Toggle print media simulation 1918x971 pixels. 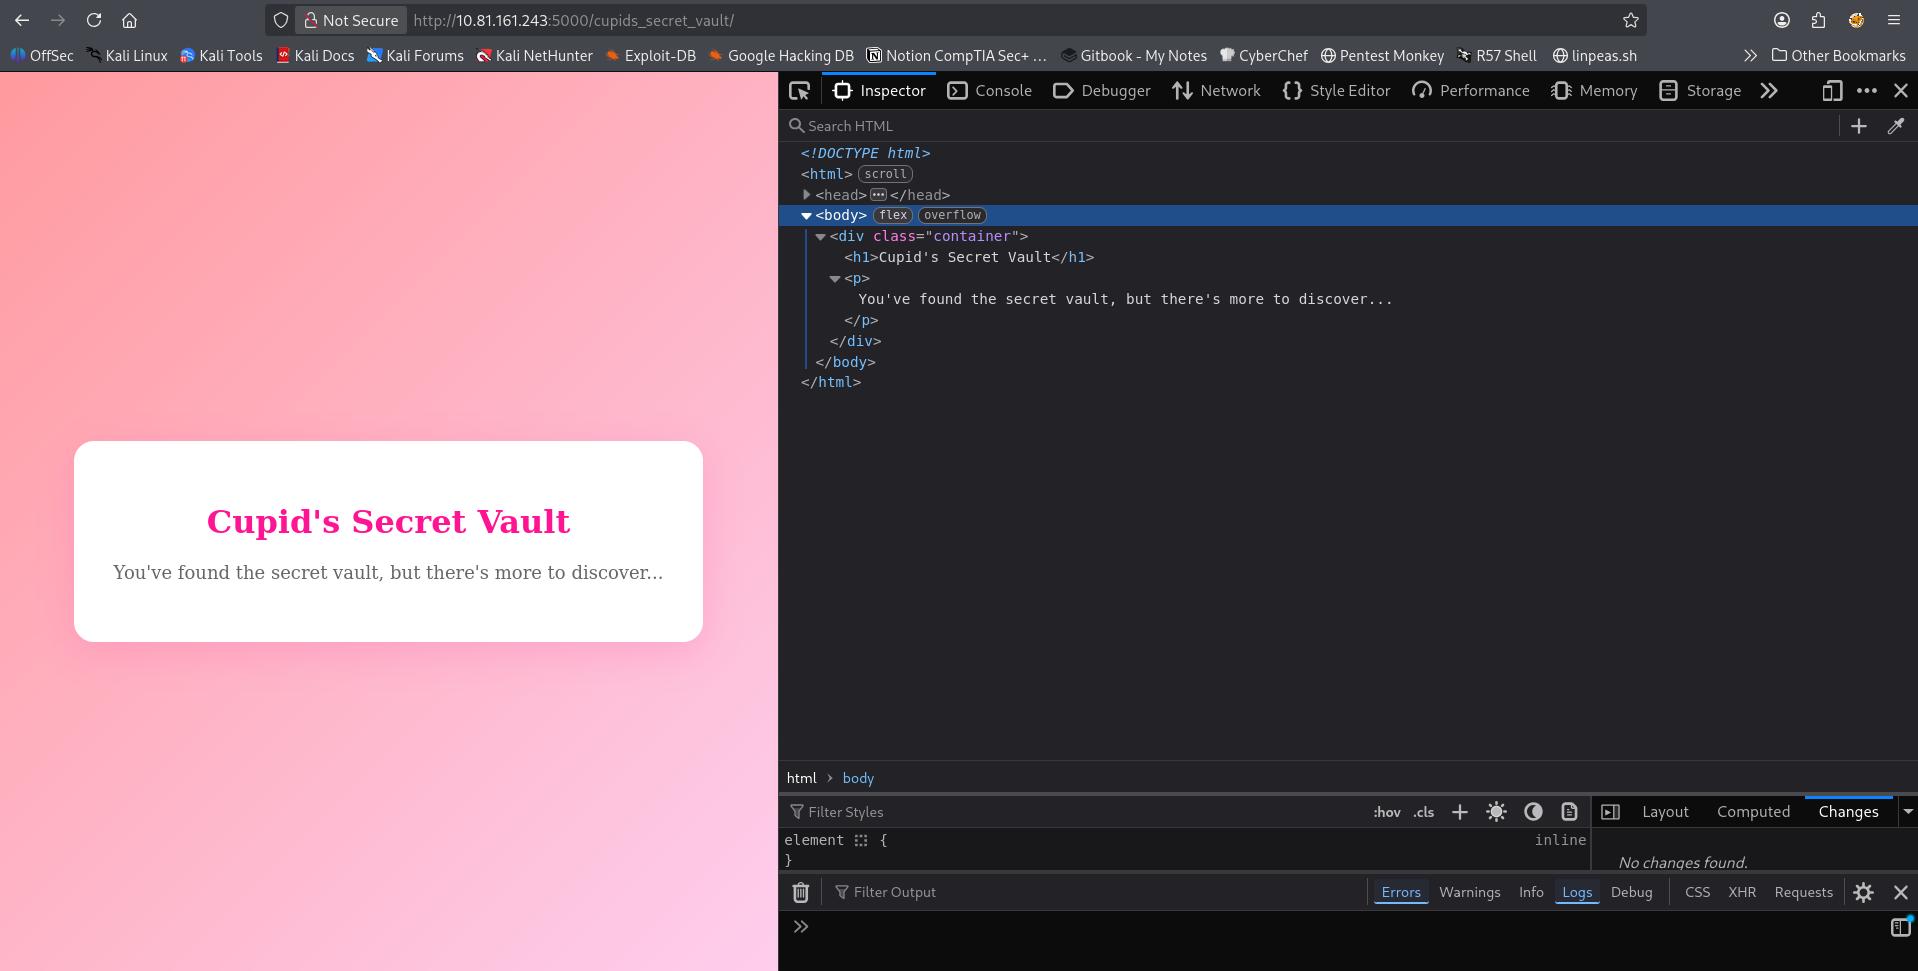1568,812
